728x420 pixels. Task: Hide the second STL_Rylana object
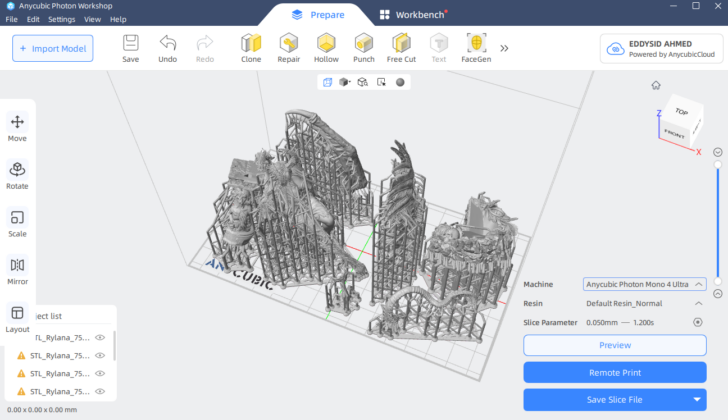tap(100, 355)
